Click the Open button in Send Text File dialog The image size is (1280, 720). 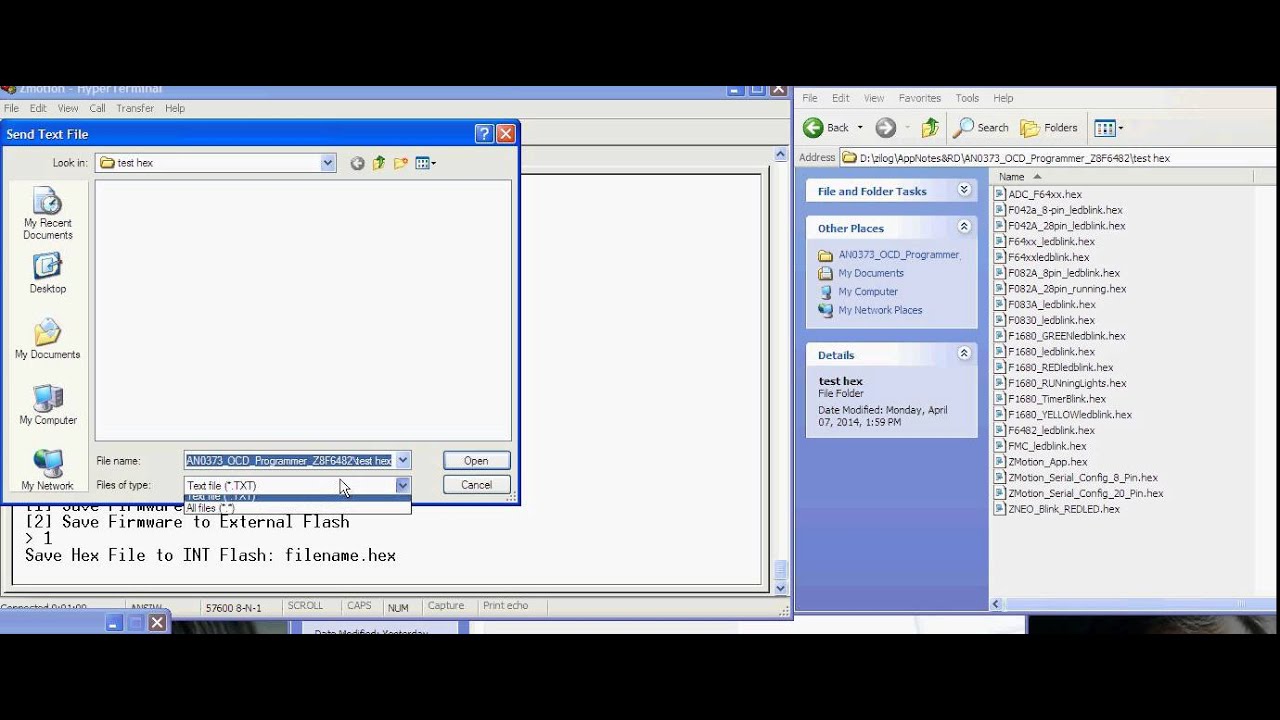pyautogui.click(x=476, y=461)
